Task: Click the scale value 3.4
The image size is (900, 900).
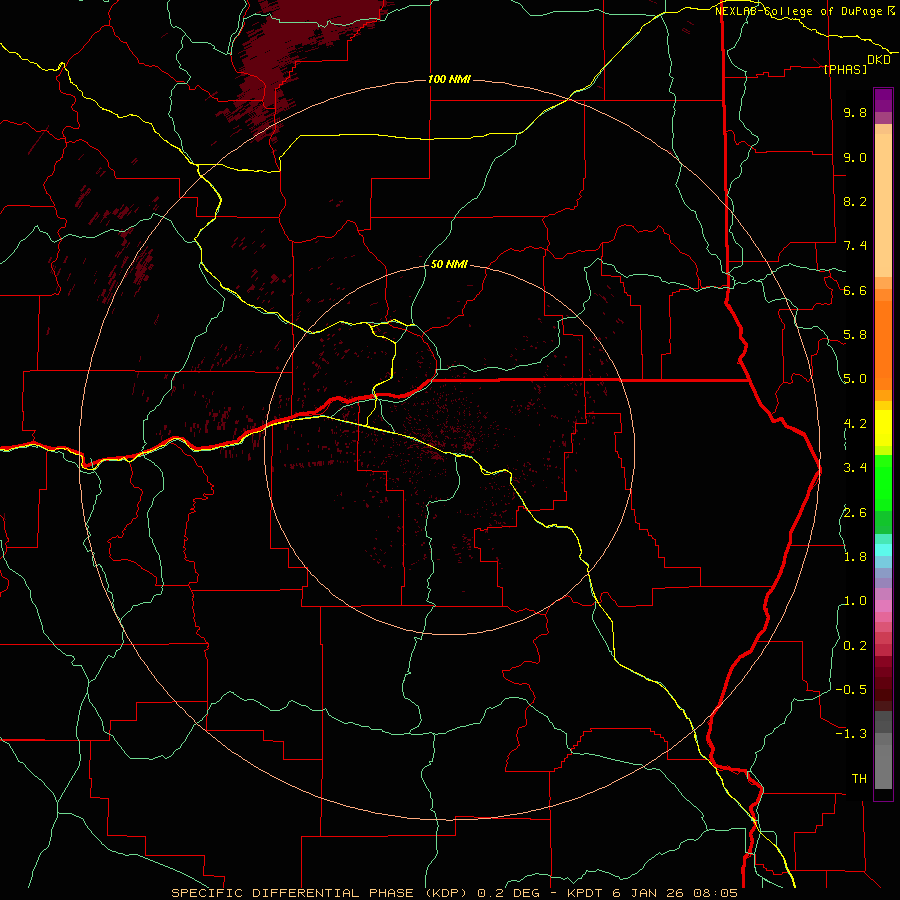Action: coord(855,468)
